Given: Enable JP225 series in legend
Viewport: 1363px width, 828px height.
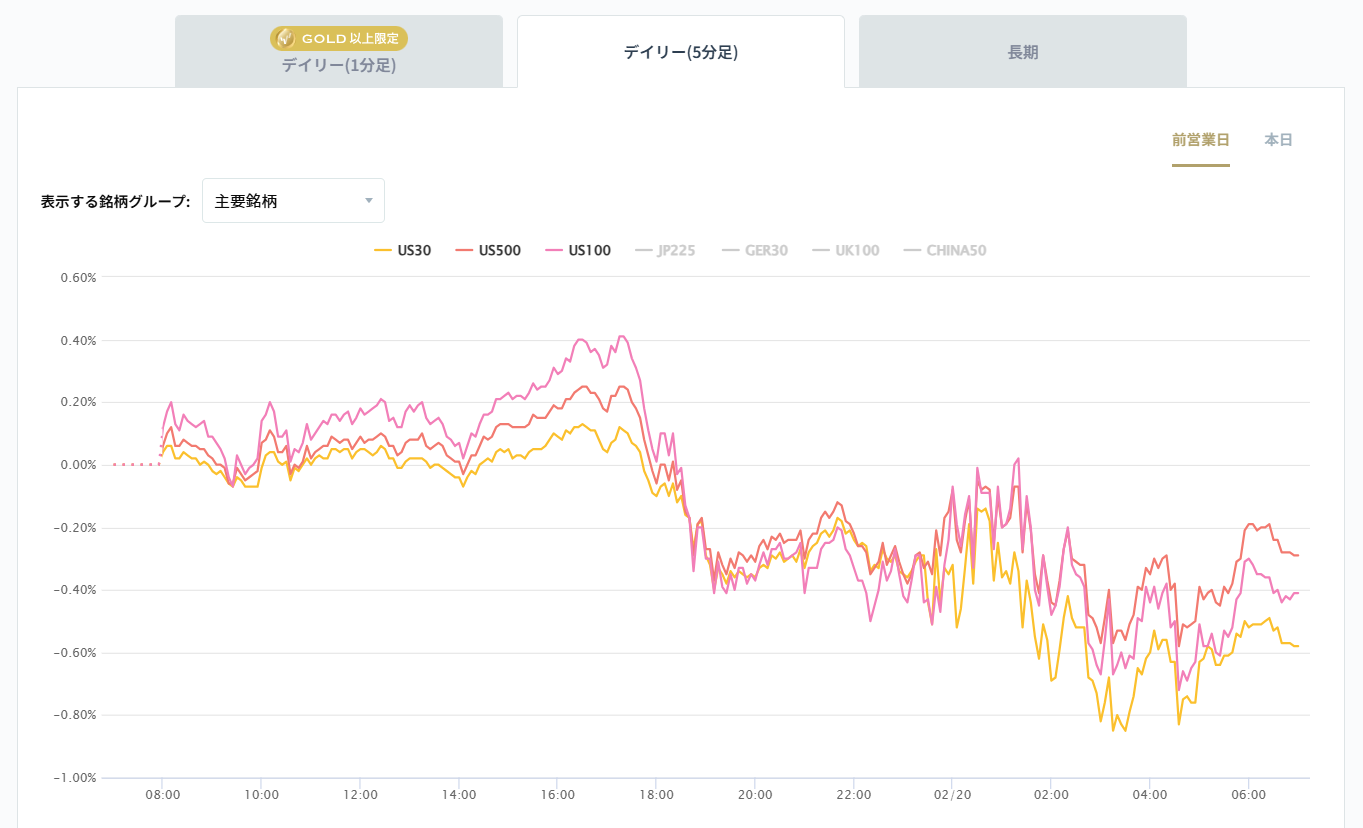Looking at the screenshot, I should click(x=665, y=251).
